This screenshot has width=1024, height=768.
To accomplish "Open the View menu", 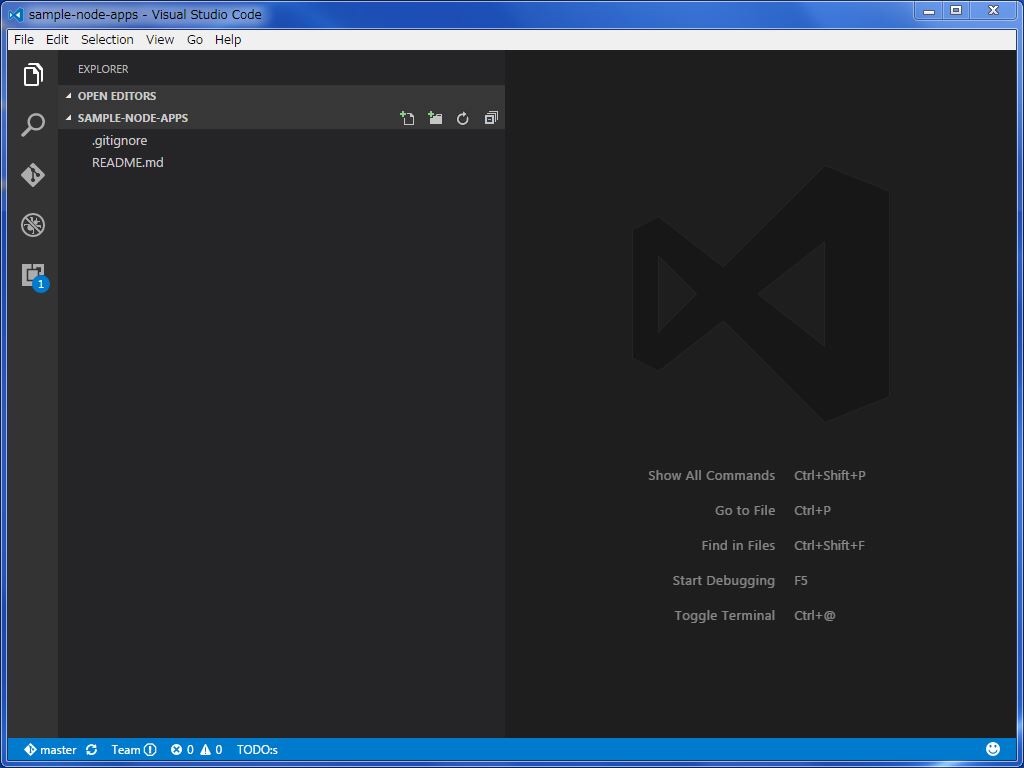I will pyautogui.click(x=160, y=40).
